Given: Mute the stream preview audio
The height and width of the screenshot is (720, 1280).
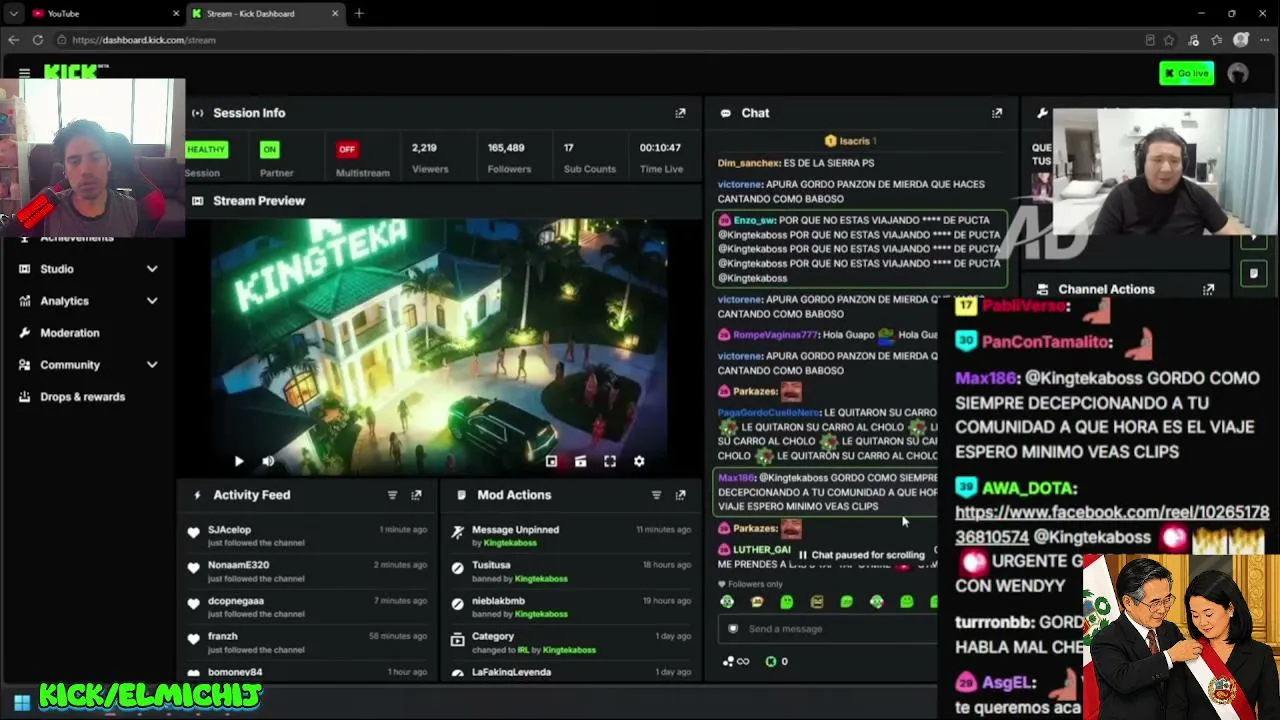Looking at the screenshot, I should (268, 461).
